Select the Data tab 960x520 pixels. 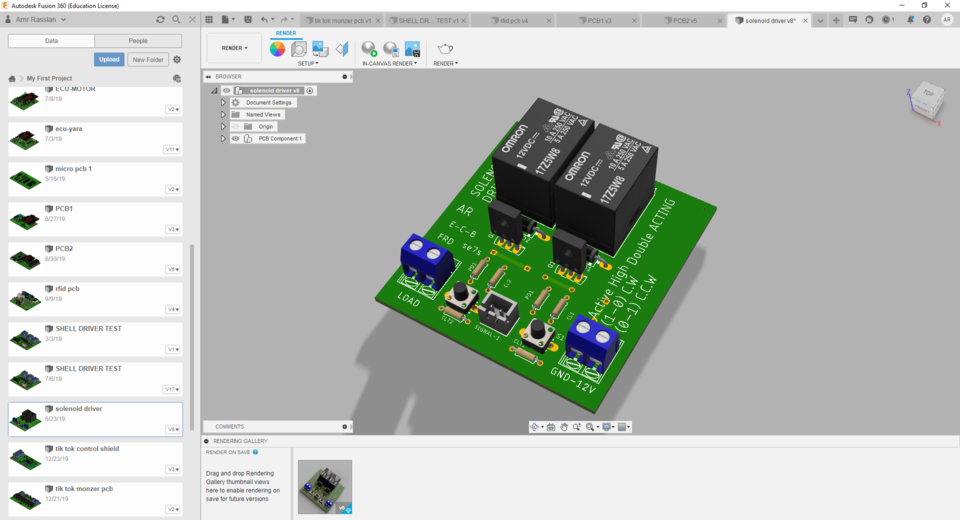(x=51, y=40)
